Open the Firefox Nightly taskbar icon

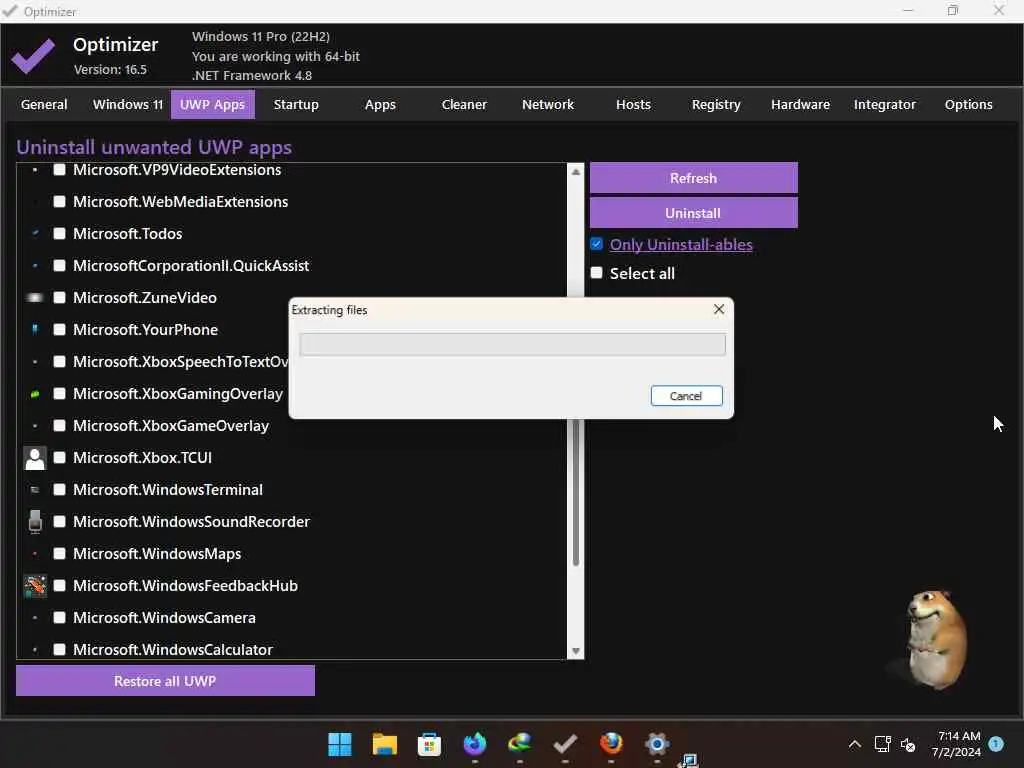tap(475, 744)
